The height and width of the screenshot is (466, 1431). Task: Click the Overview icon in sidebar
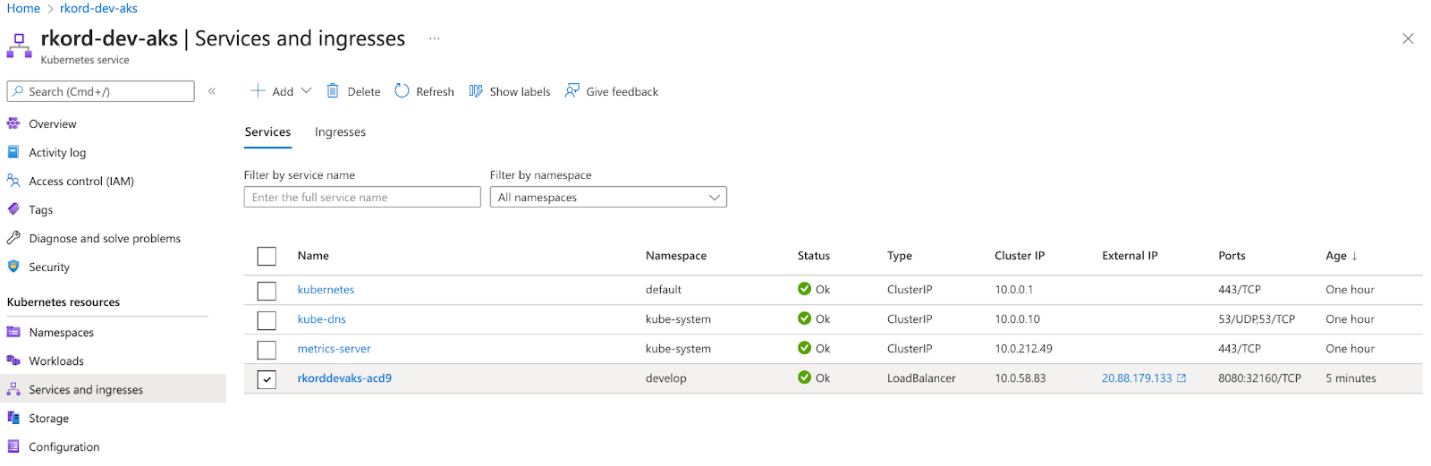point(13,124)
